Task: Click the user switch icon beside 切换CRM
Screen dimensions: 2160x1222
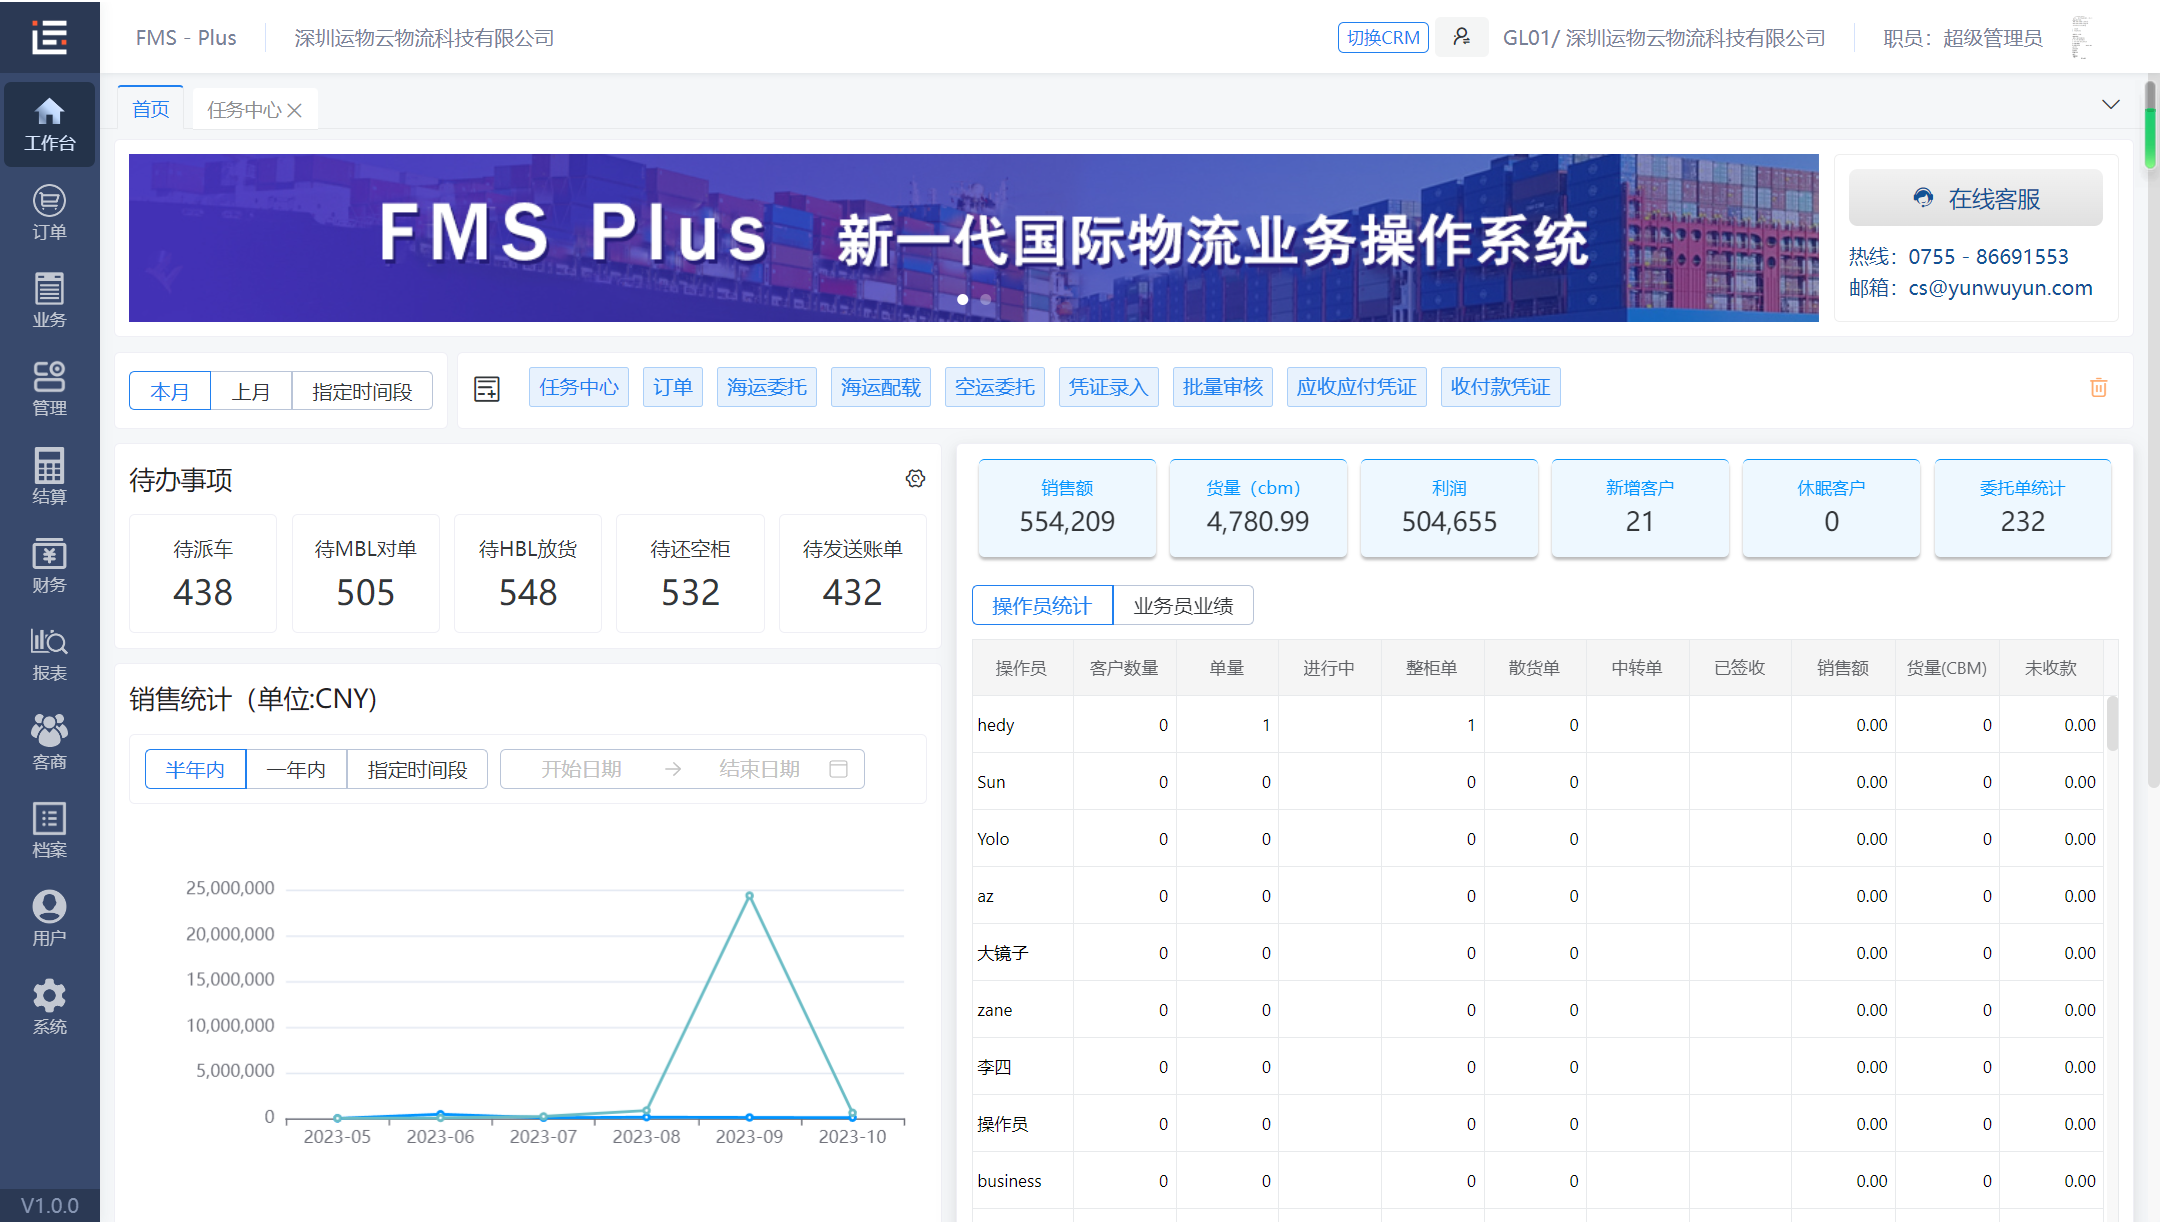Action: (1462, 37)
